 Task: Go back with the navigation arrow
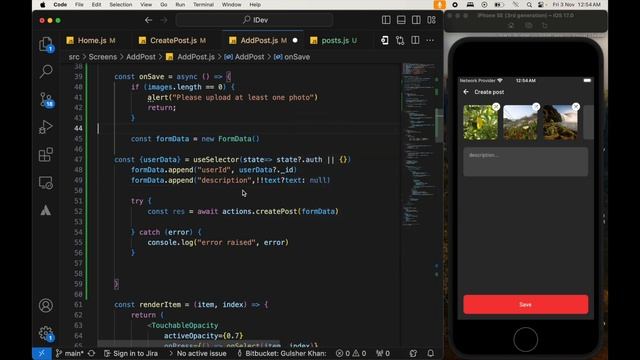[x=148, y=20]
